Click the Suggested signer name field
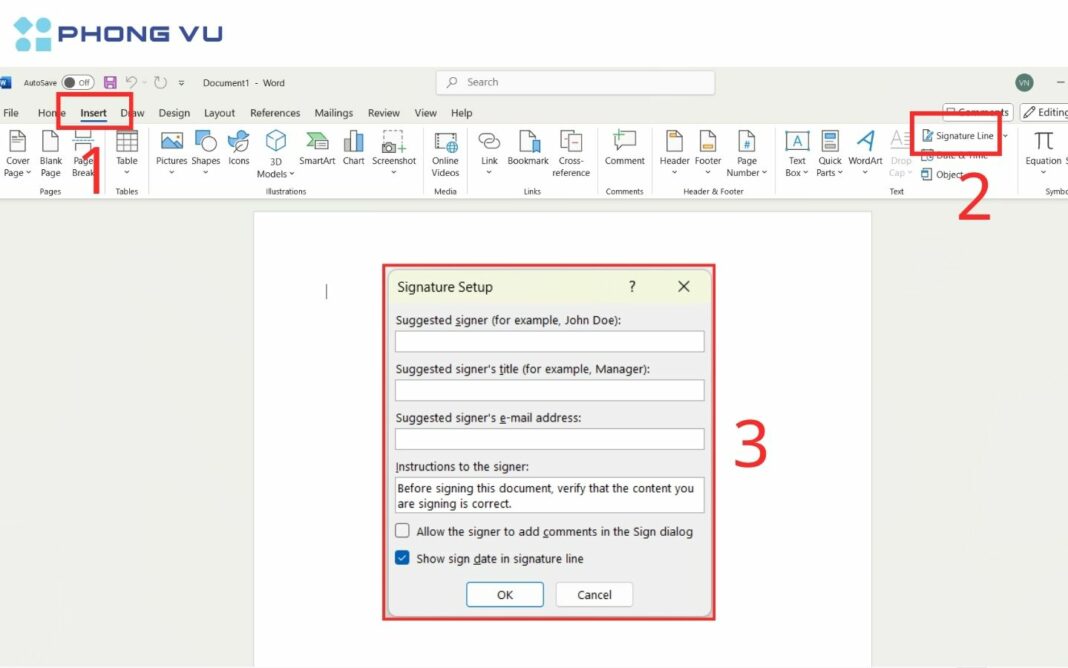This screenshot has height=668, width=1068. 550,341
